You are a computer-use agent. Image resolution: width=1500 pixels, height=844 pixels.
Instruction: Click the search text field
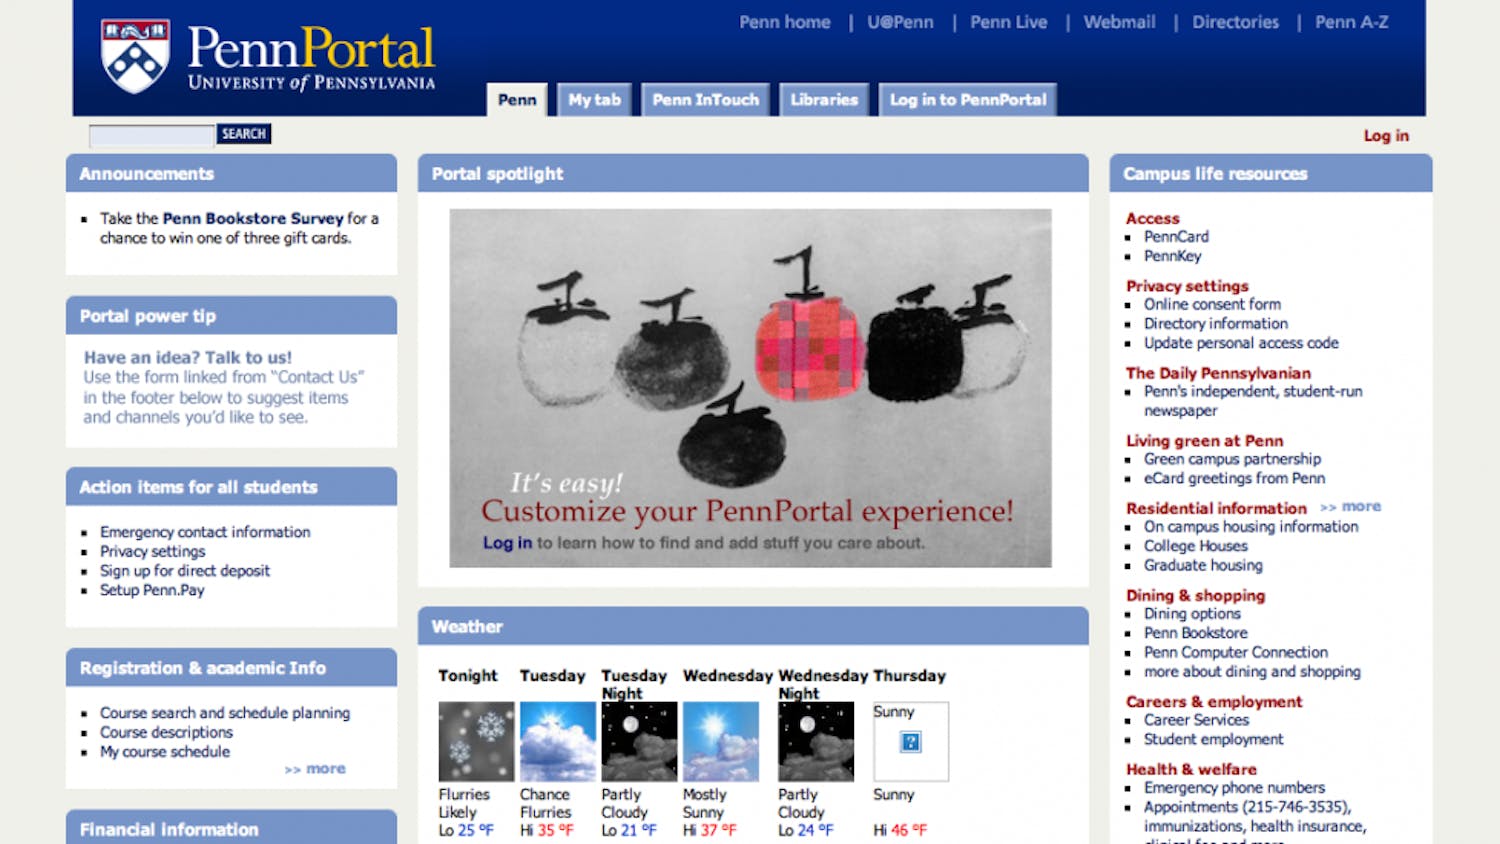[x=151, y=135]
